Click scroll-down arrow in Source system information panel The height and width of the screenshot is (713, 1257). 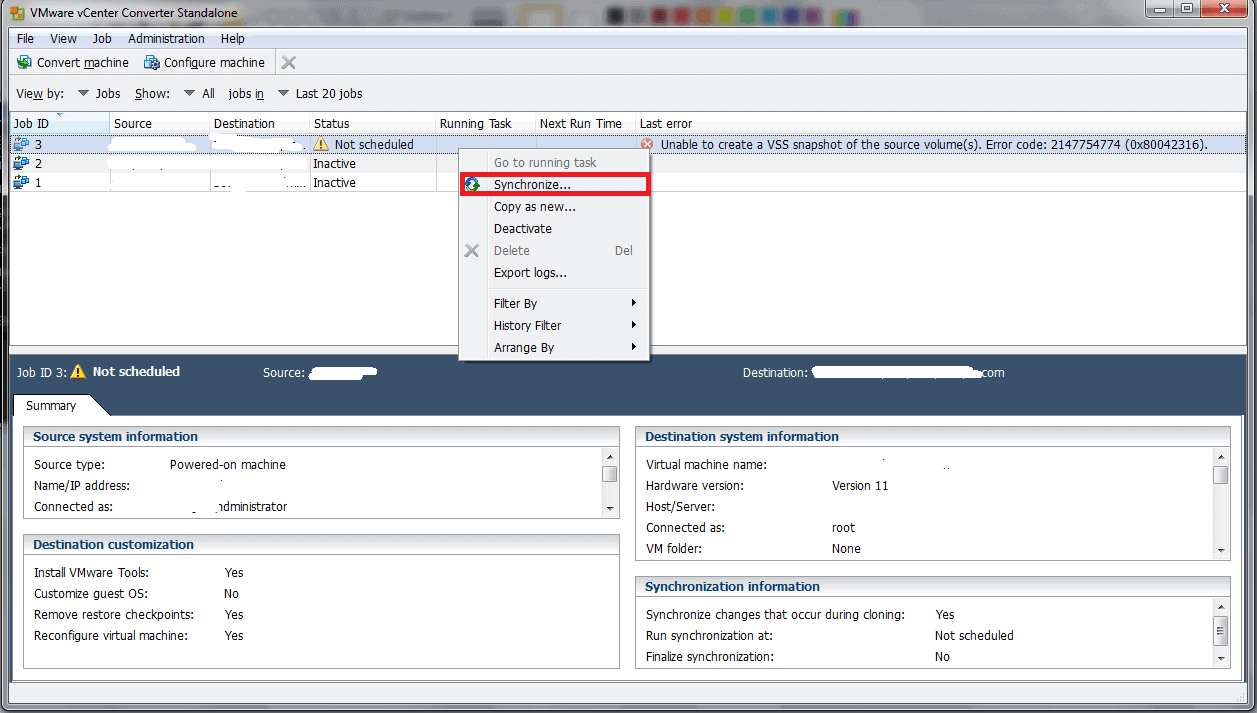point(610,510)
